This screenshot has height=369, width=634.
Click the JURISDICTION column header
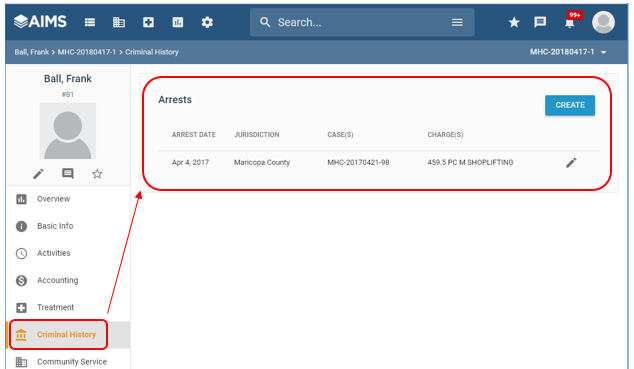256,135
